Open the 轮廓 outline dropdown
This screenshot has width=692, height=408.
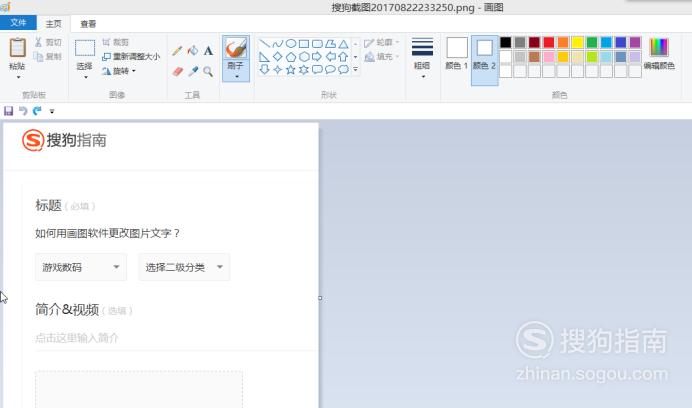382,42
